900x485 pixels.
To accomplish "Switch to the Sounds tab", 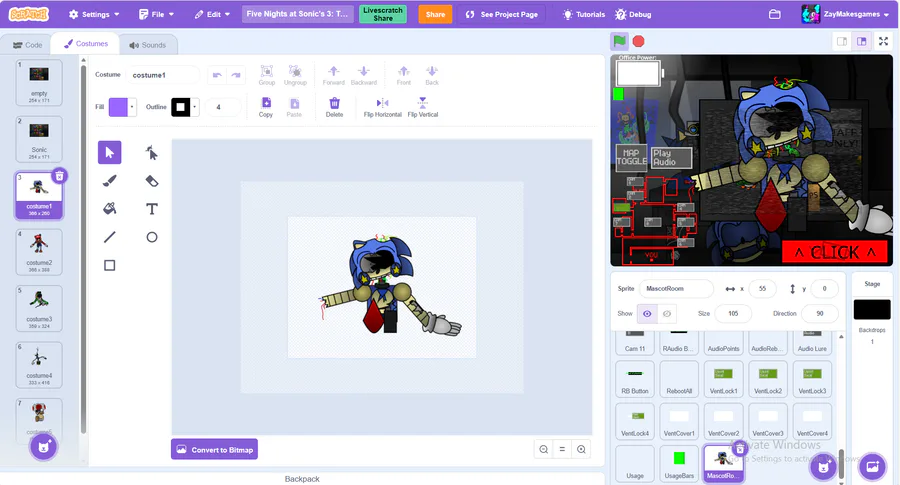I will point(148,45).
